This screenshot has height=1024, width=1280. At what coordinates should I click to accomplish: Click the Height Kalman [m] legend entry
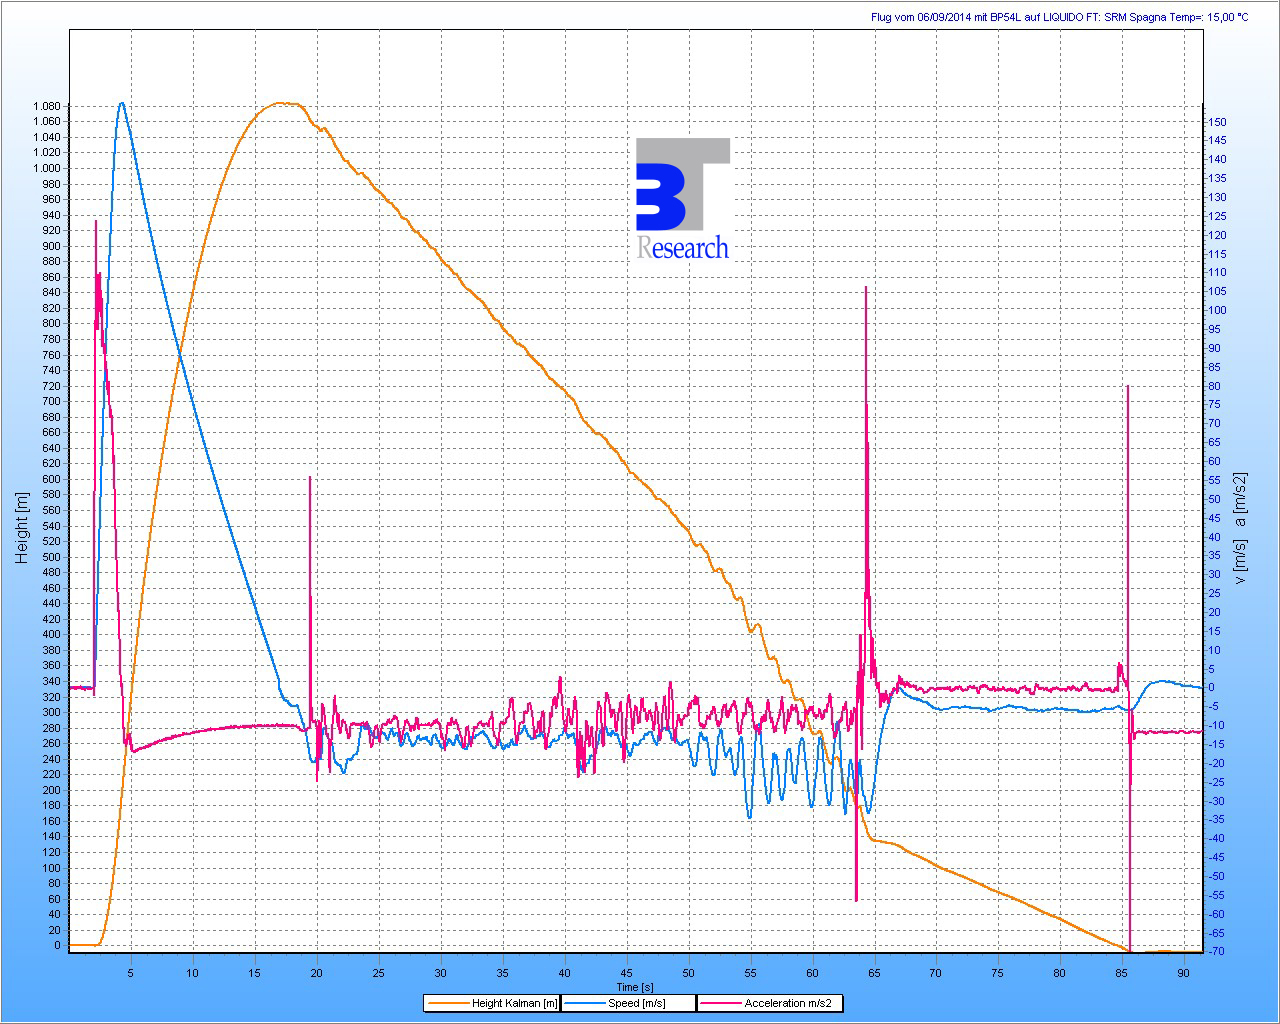(492, 1003)
